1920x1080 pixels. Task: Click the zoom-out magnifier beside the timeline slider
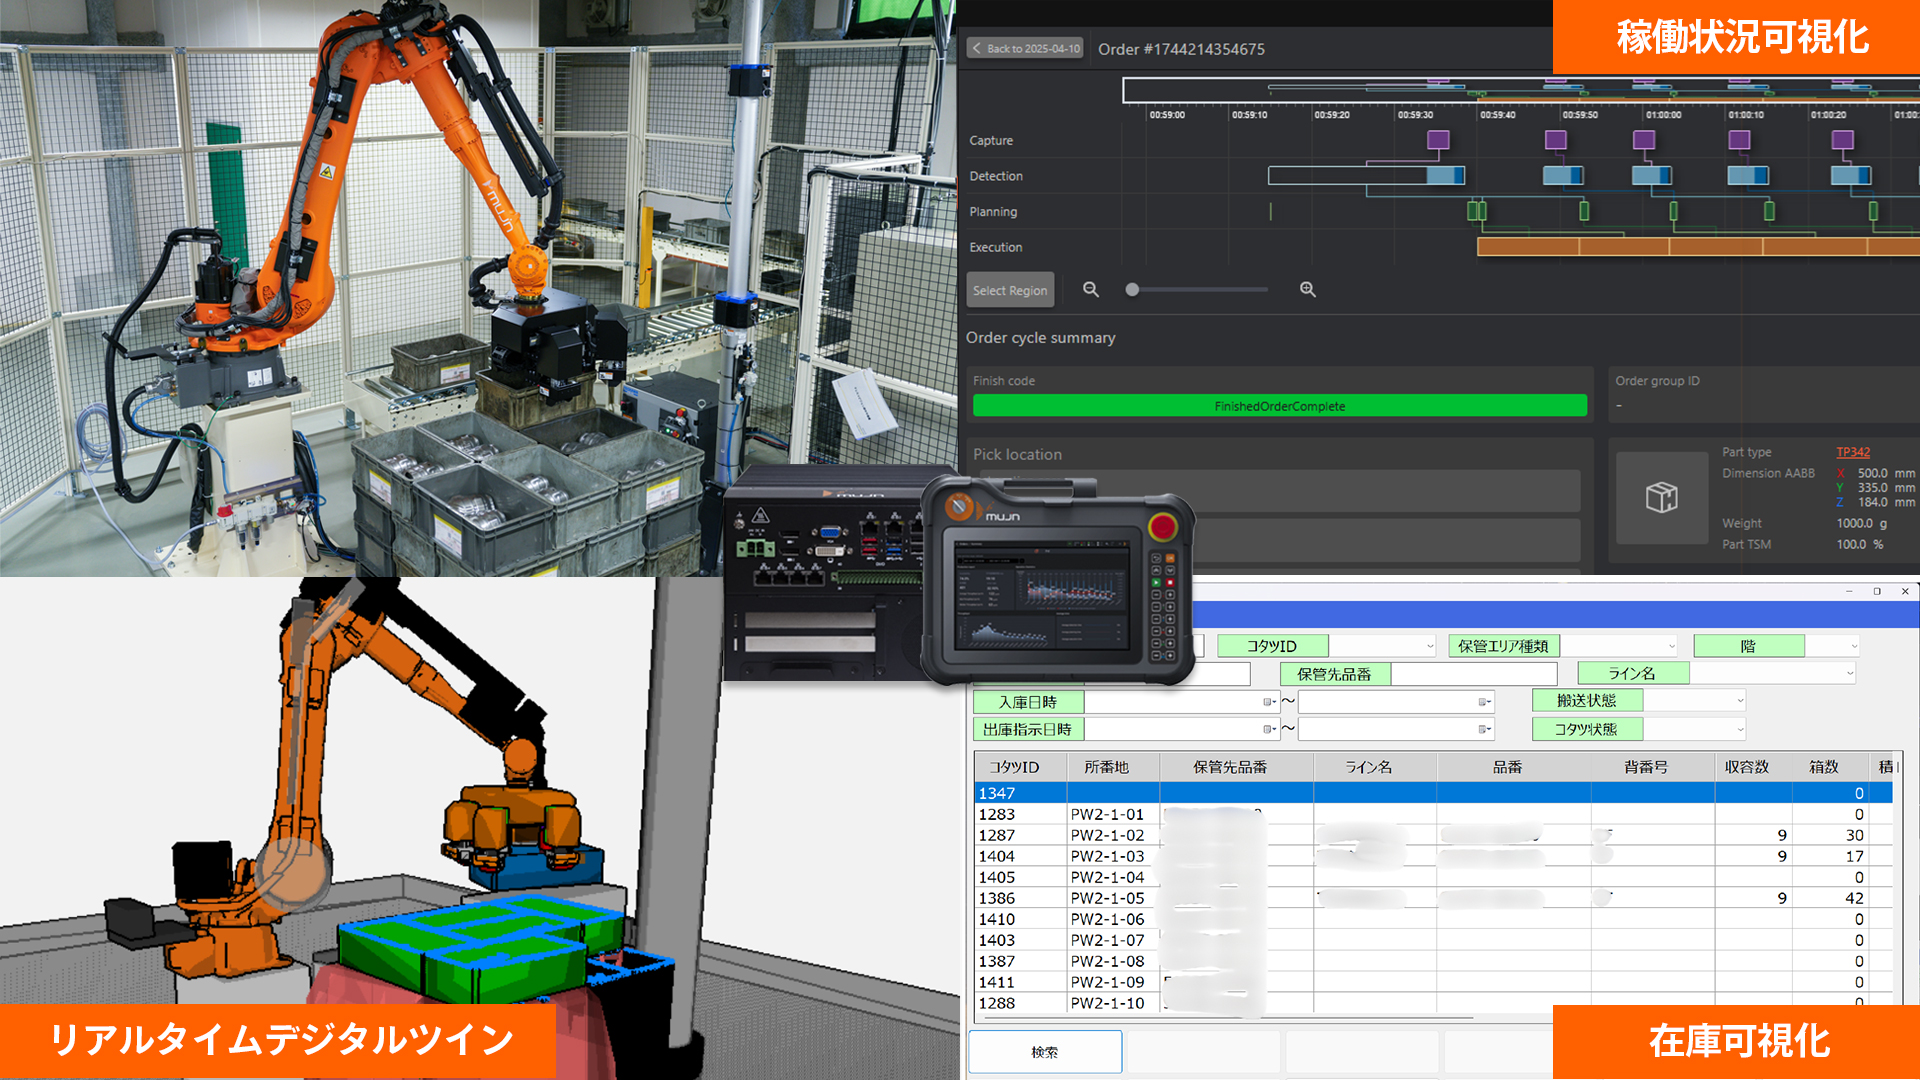1091,289
